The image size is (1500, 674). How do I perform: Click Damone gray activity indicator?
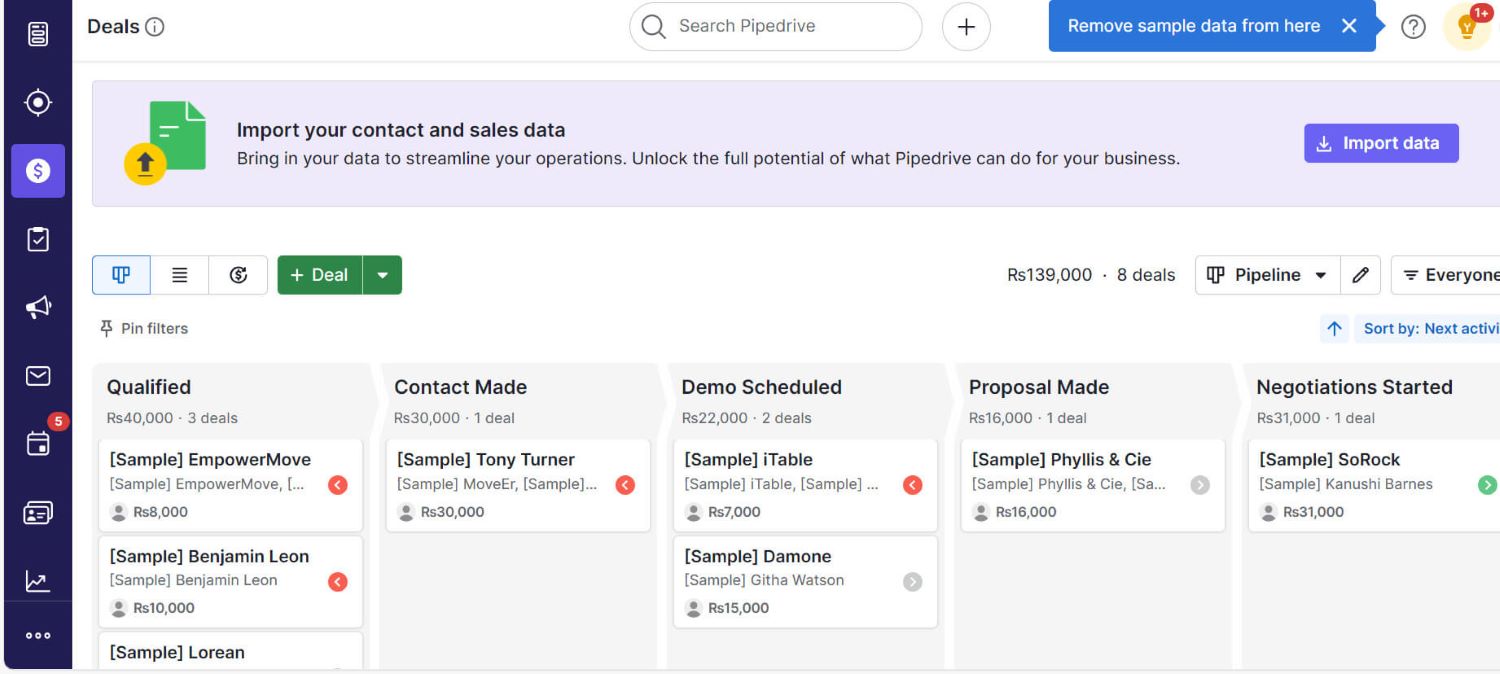912,581
